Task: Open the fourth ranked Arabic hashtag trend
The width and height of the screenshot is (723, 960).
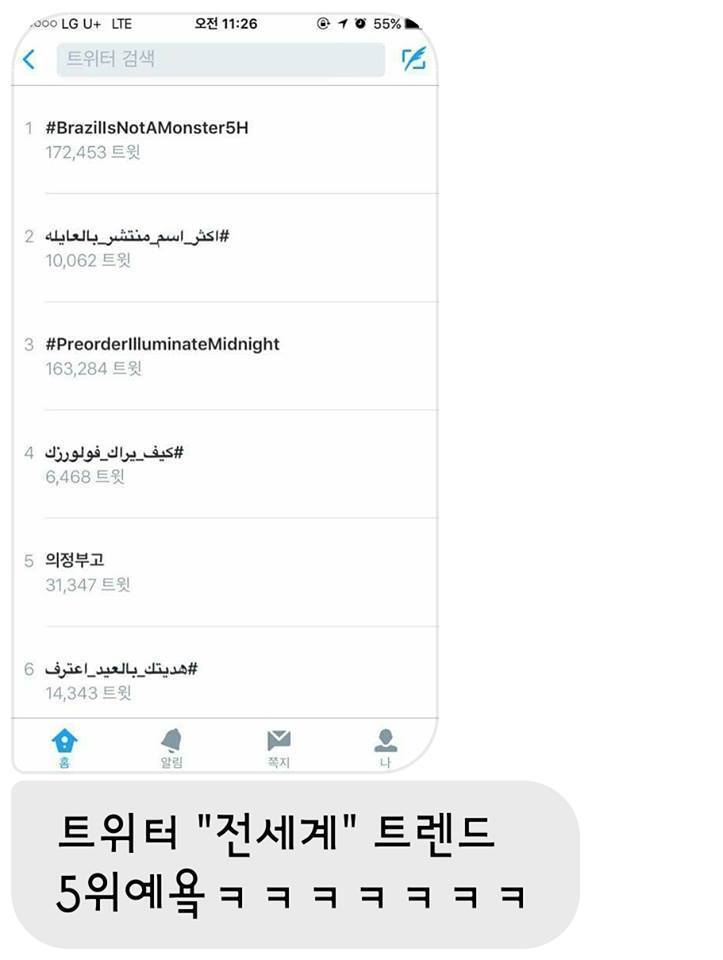Action: click(x=225, y=464)
